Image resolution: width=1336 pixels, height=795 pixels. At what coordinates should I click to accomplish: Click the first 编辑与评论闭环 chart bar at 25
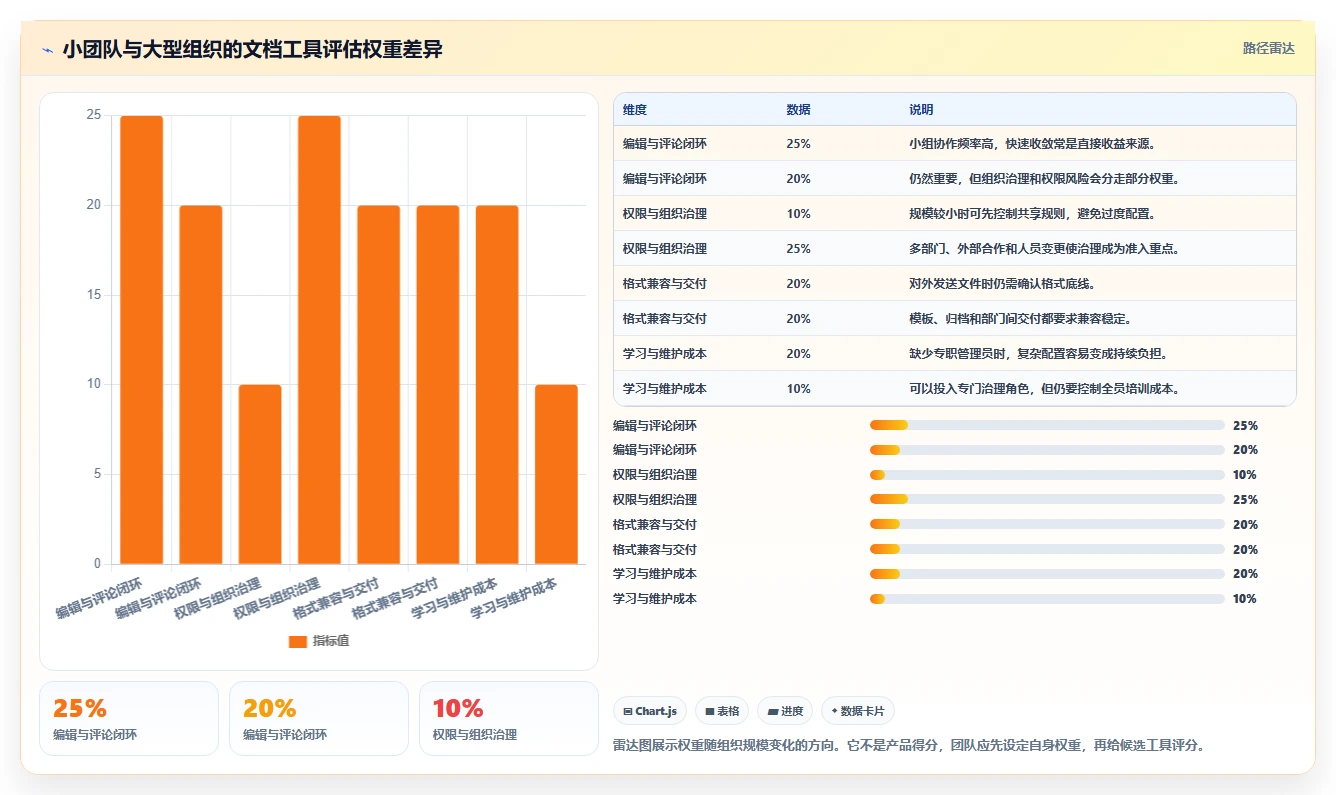pyautogui.click(x=141, y=340)
